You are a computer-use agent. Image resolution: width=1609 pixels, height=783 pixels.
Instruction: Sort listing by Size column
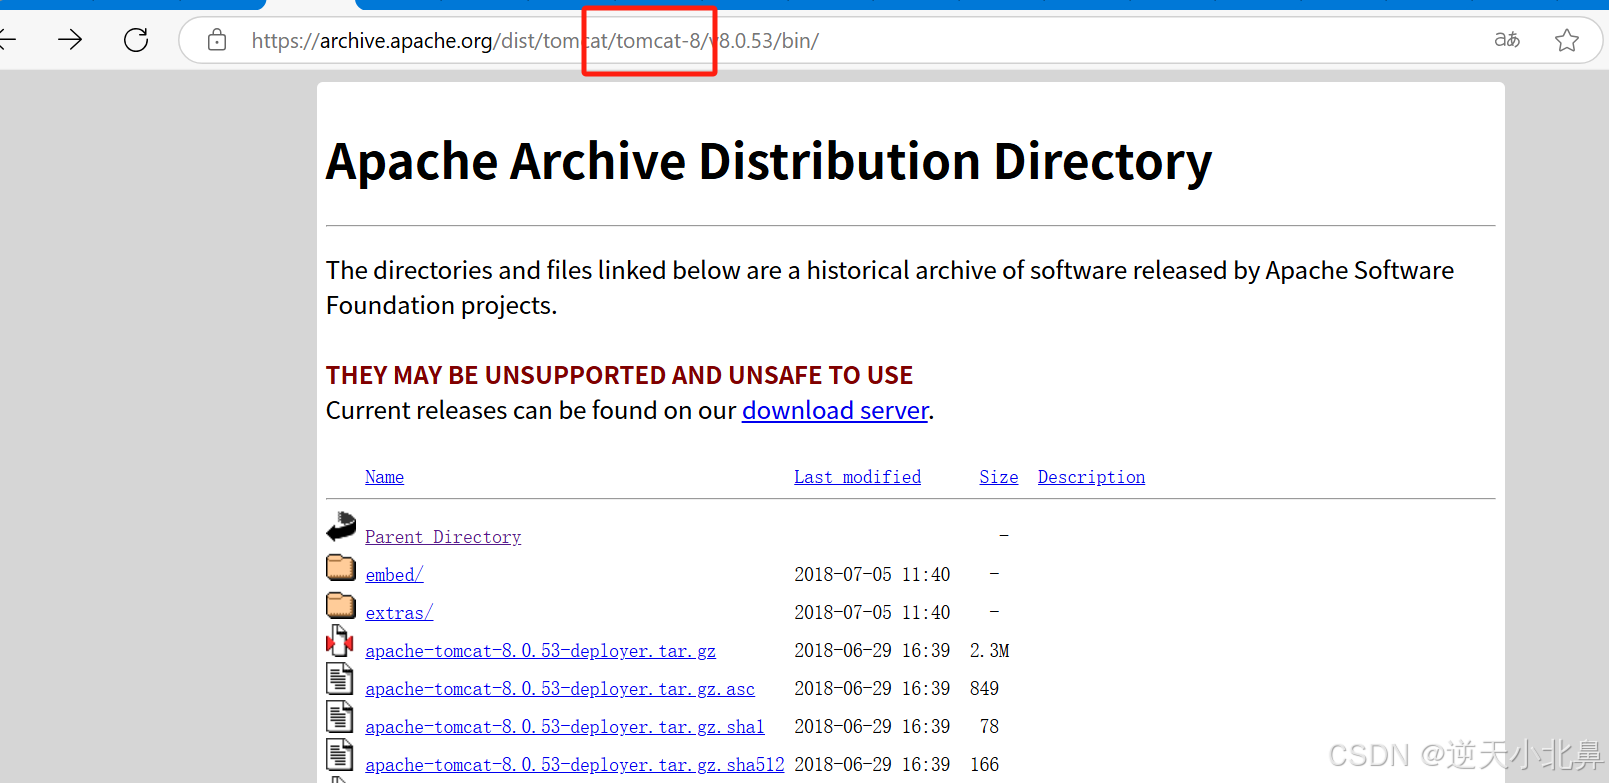click(x=998, y=477)
